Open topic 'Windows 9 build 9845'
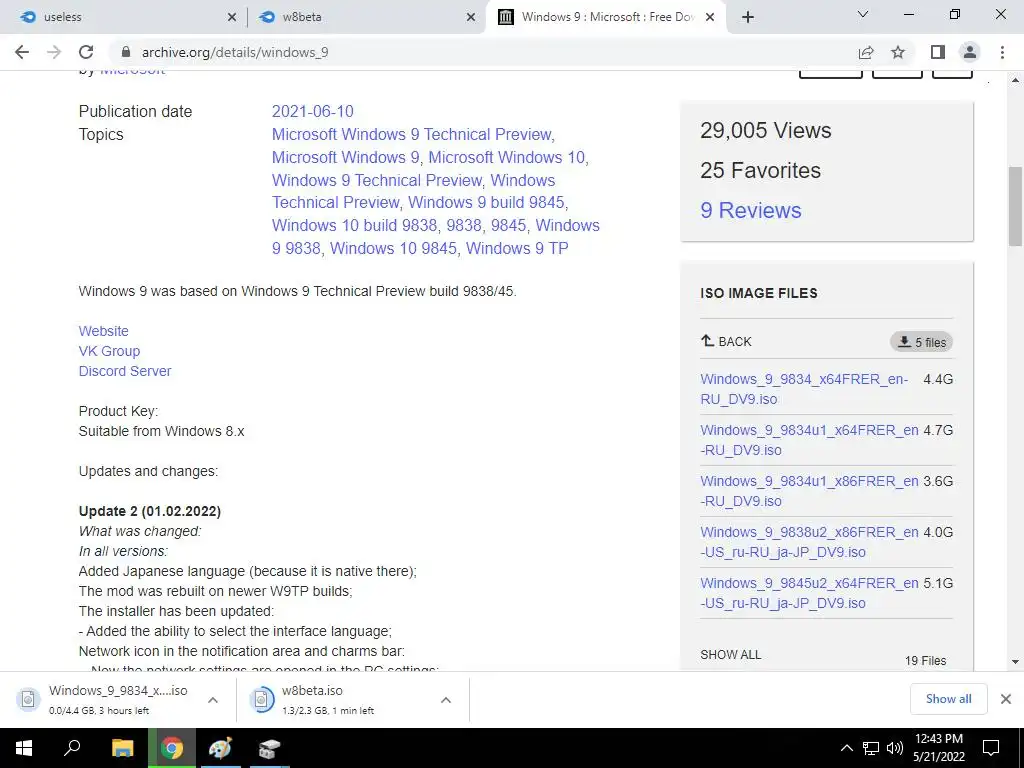1024x768 pixels. (x=487, y=202)
